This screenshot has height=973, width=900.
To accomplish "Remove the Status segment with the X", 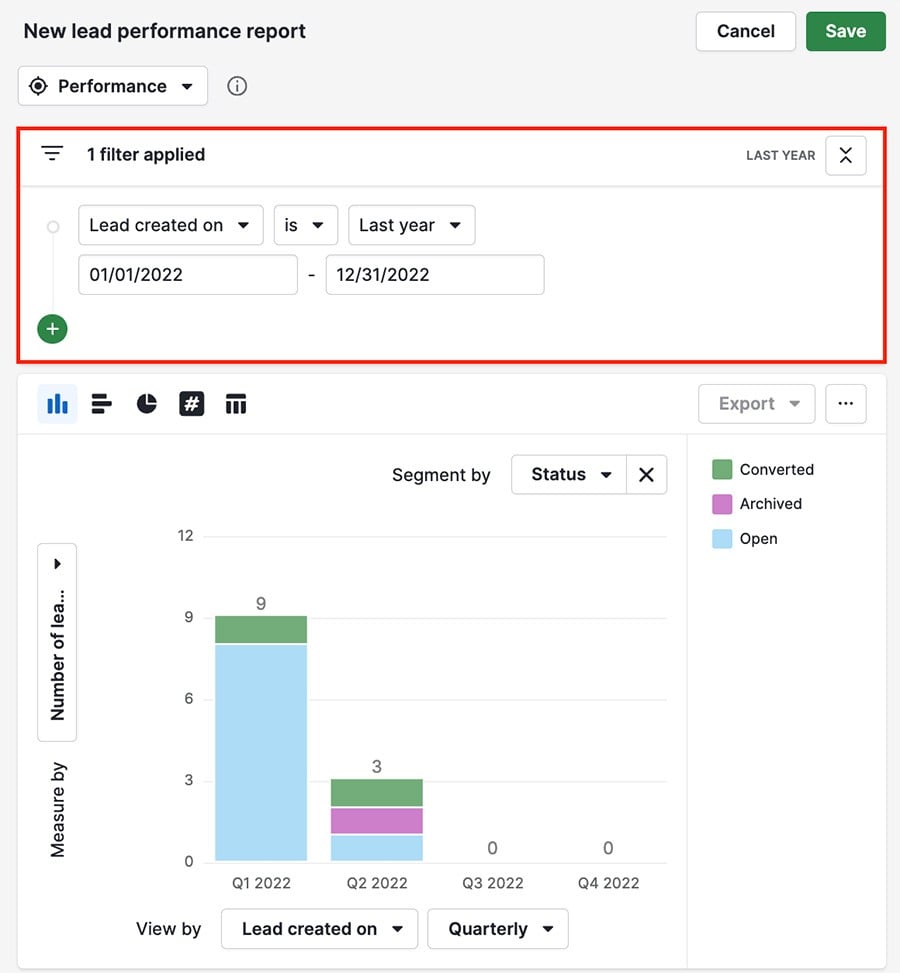I will [646, 474].
